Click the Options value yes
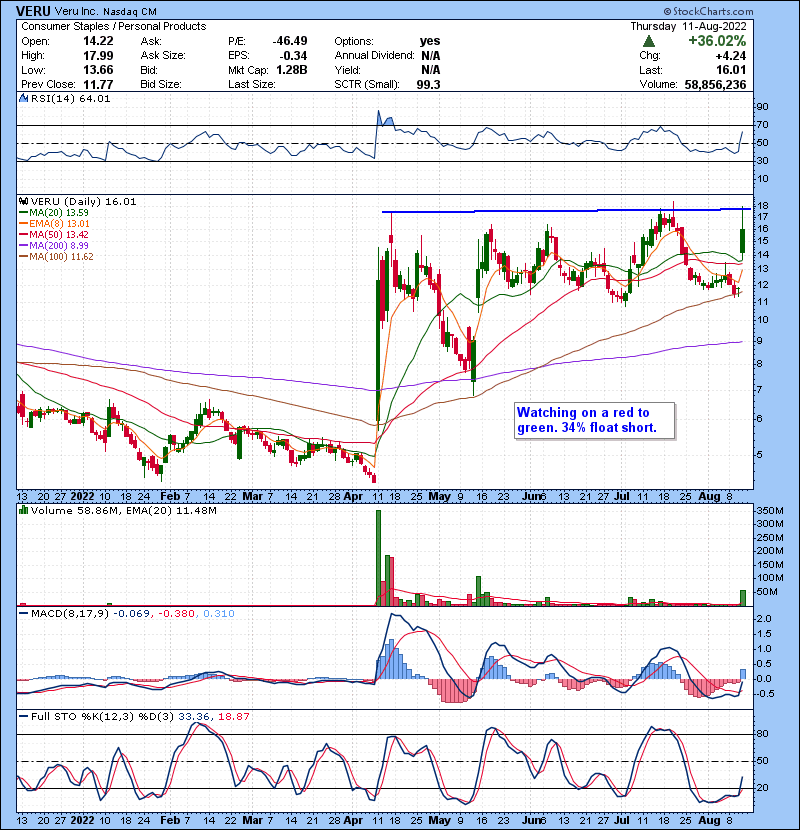Screen dimensions: 800x830 click(430, 41)
